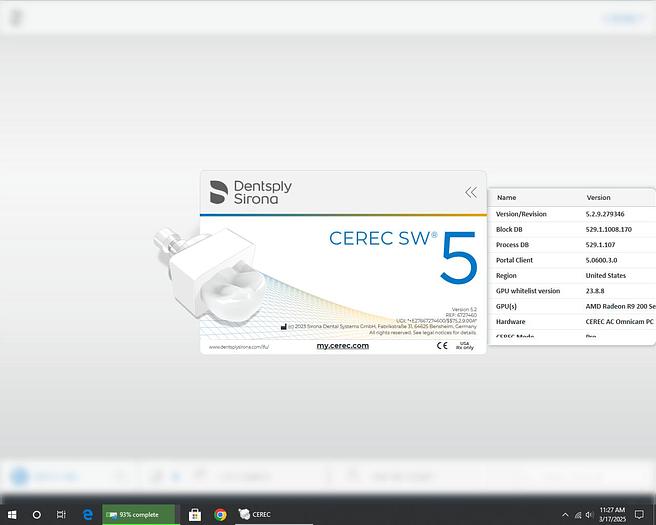Viewport: 656px width, 525px height.
Task: Select the GPU(s) row label
Action: [x=506, y=306]
